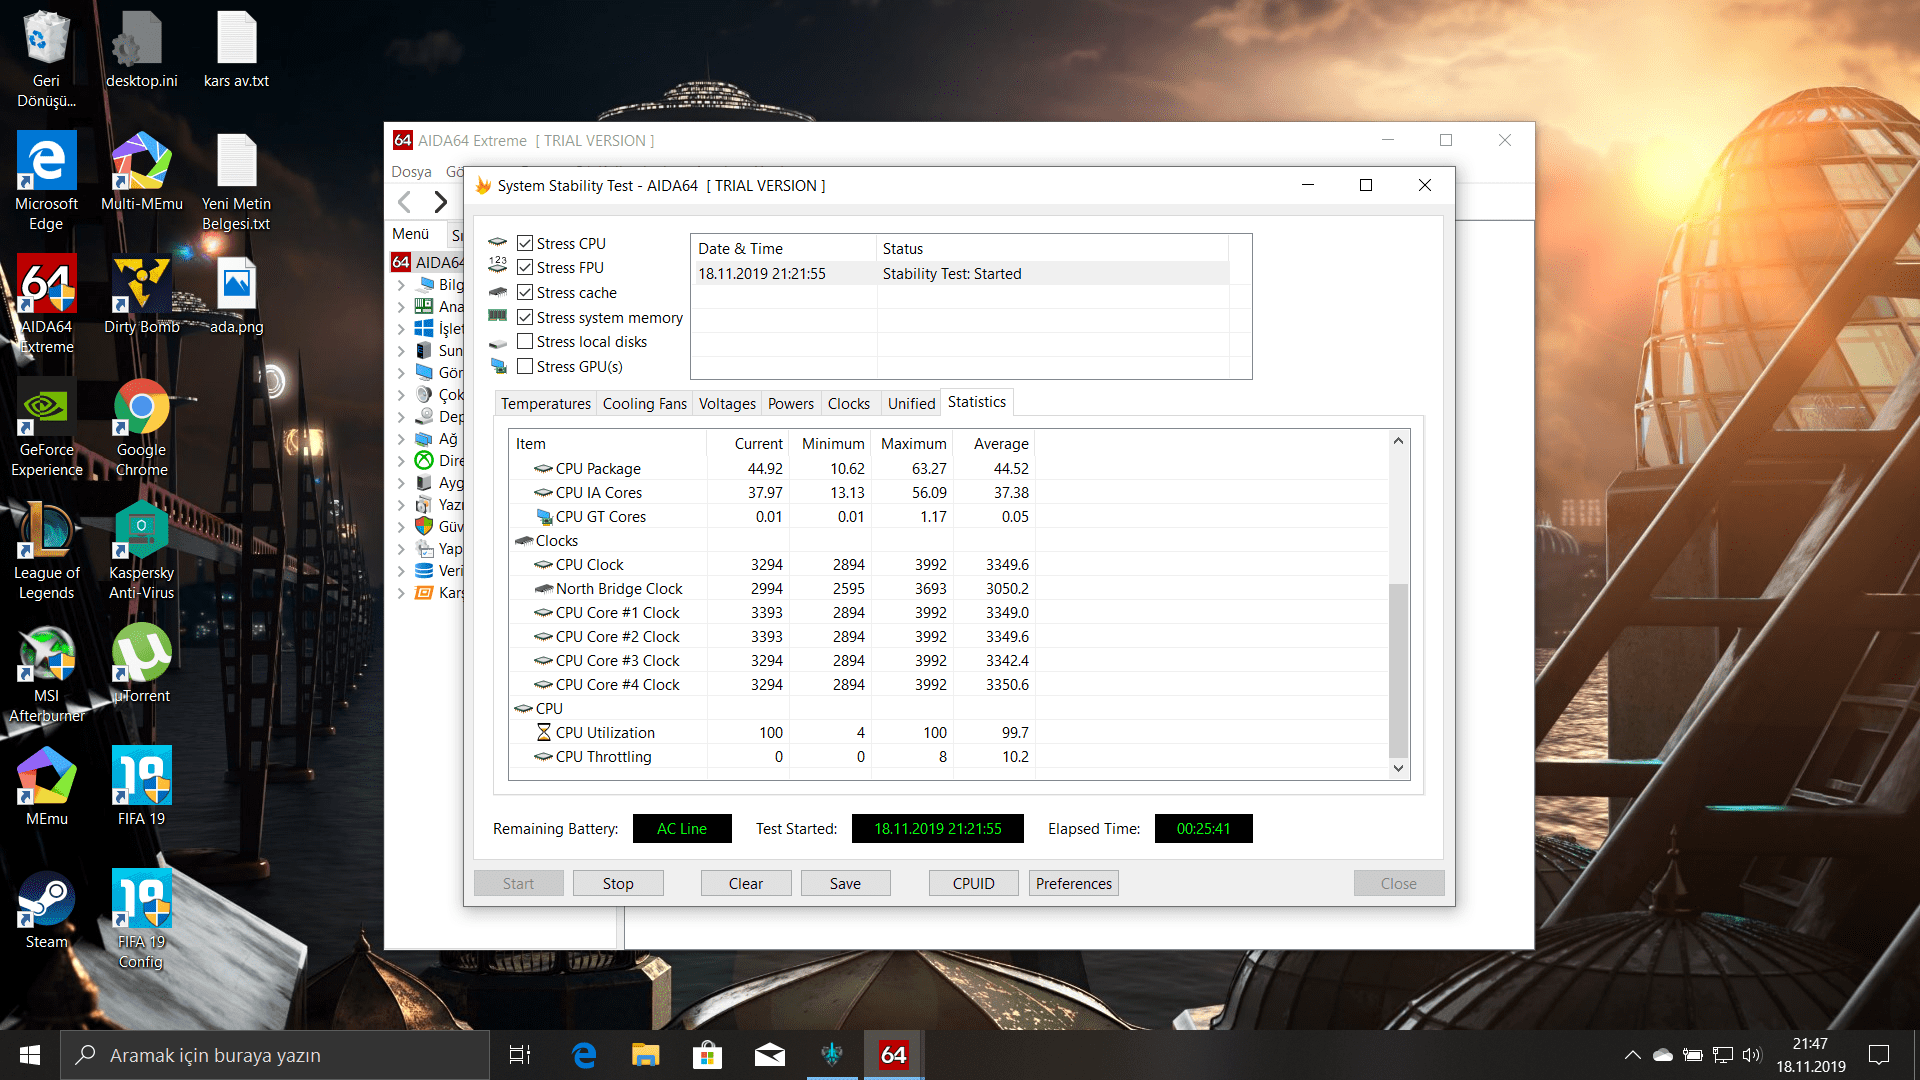Screen dimensions: 1920x1080
Task: Stop the stability test
Action: coord(618,883)
